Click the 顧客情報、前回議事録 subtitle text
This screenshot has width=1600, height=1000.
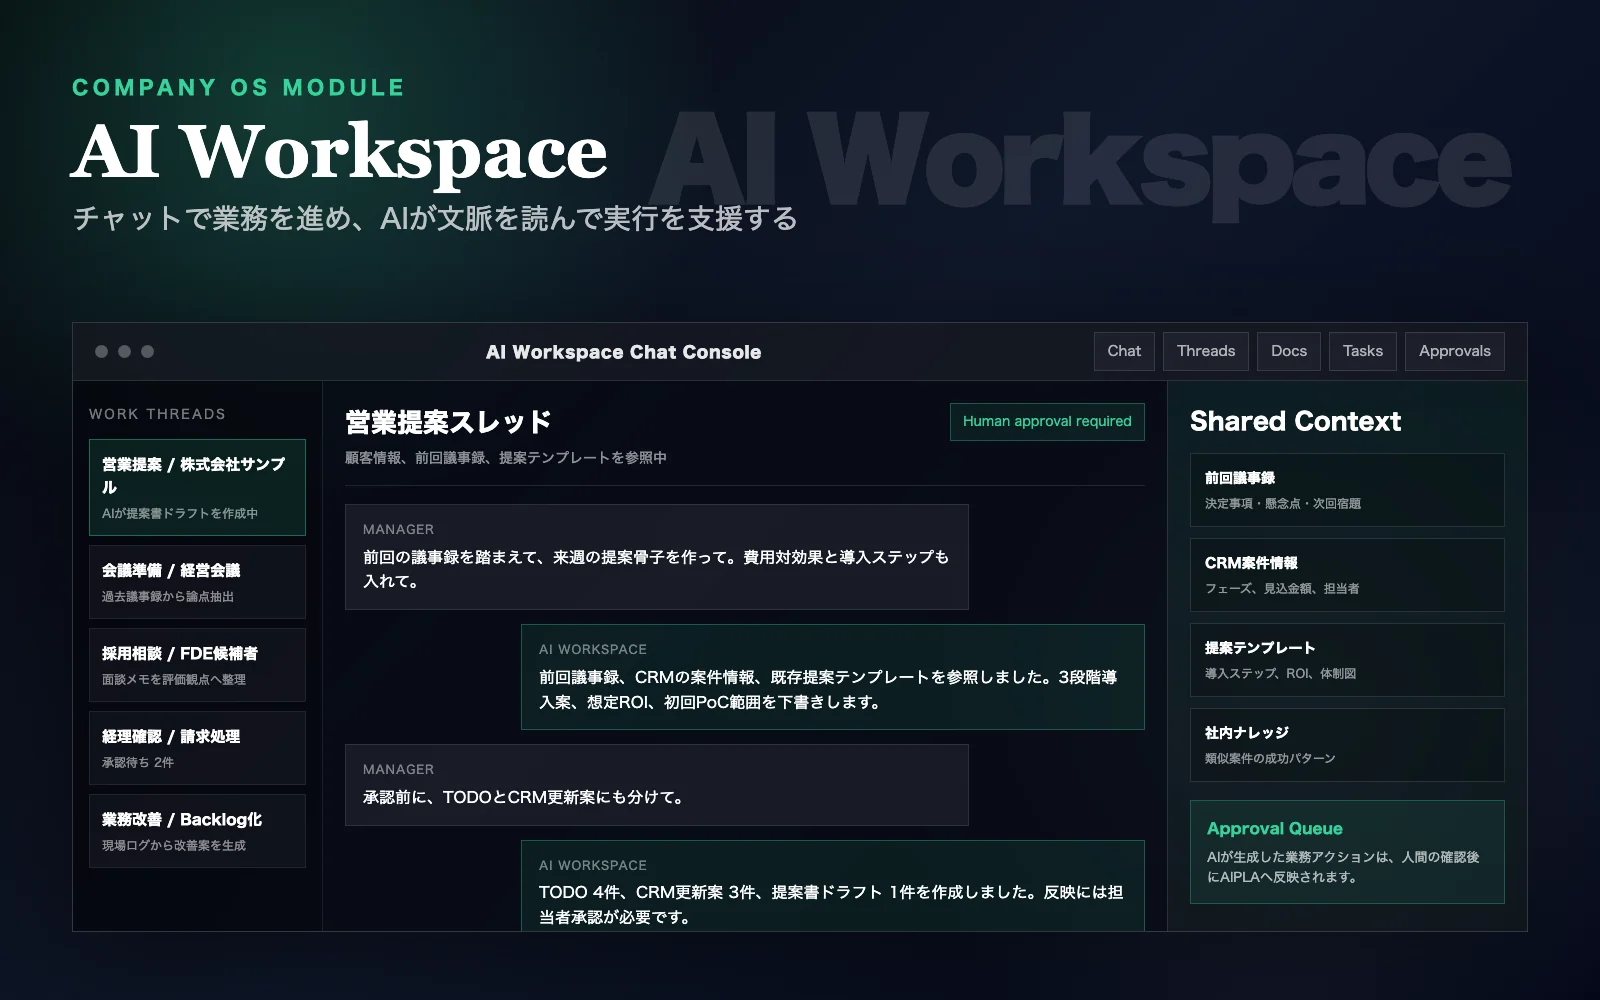pyautogui.click(x=506, y=458)
